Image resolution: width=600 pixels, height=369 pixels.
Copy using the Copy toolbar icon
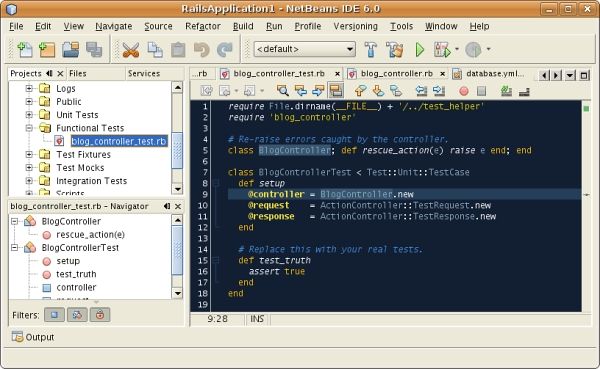[155, 50]
